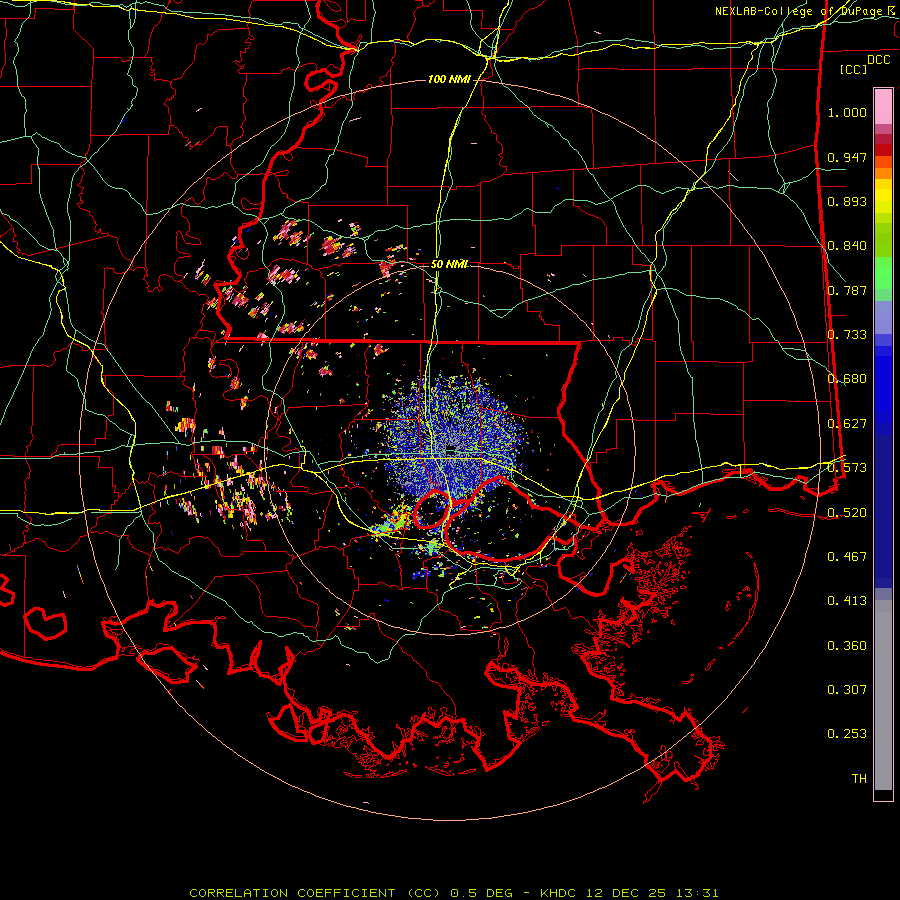
Task: Select the 0.360 legend value
Action: (847, 646)
